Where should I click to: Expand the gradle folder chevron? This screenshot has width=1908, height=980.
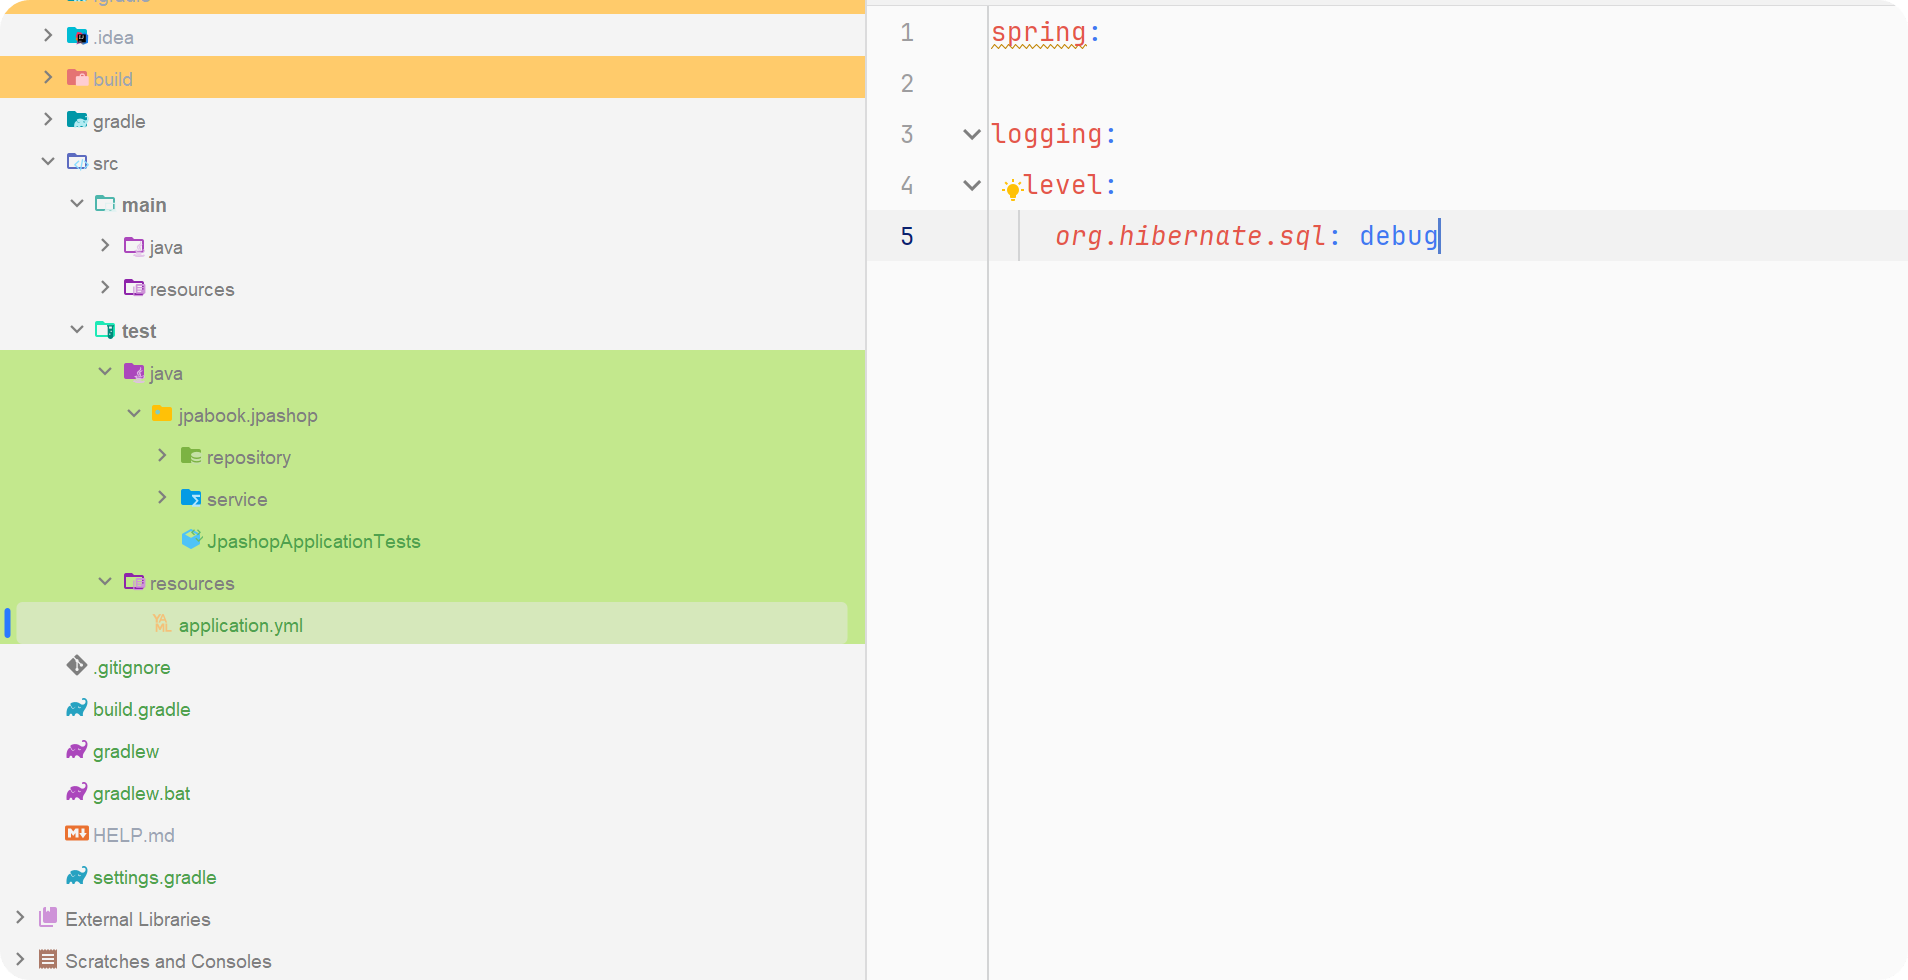(48, 120)
